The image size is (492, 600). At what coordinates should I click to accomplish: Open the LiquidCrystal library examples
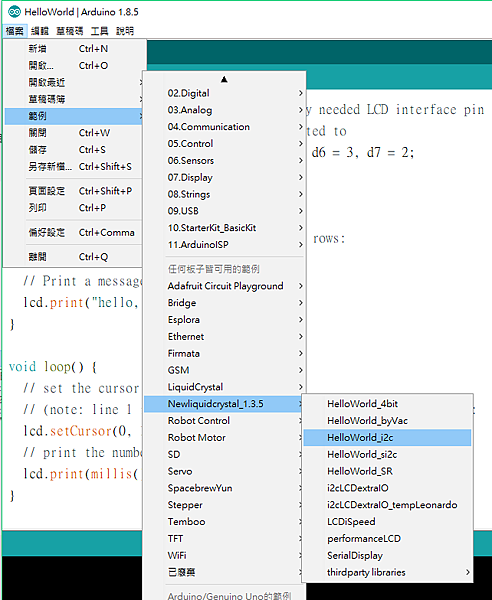pyautogui.click(x=225, y=387)
